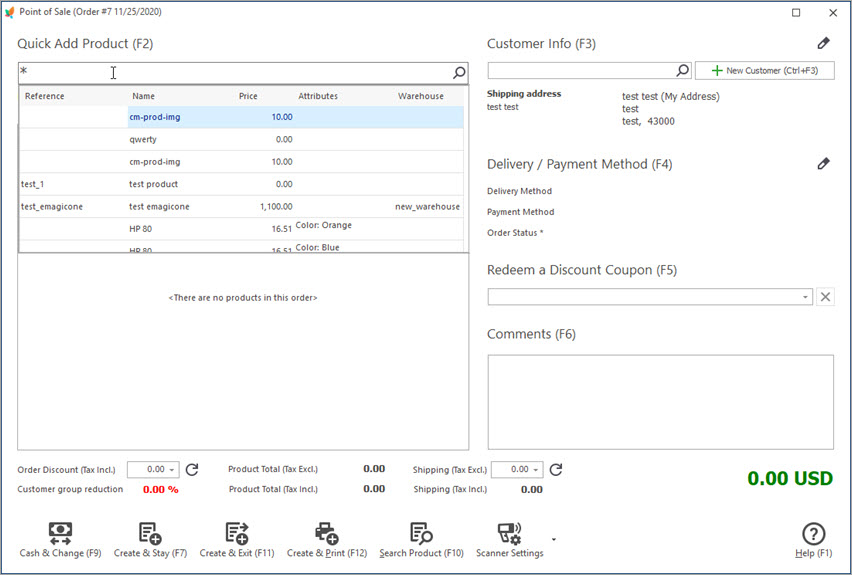Select the qwerty product row
The width and height of the screenshot is (852, 575).
coord(242,139)
